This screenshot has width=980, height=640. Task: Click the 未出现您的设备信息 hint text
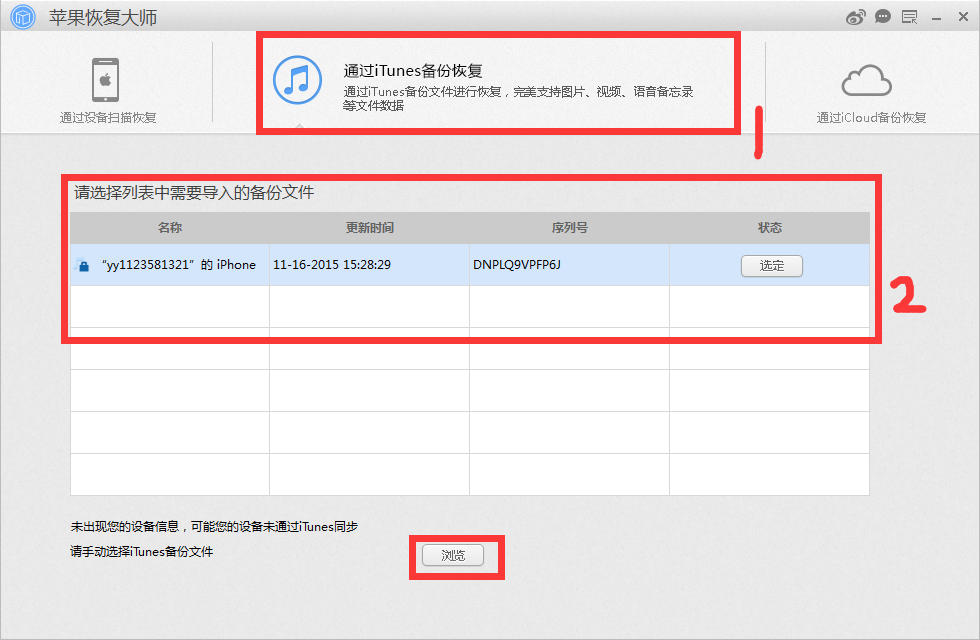tap(214, 527)
